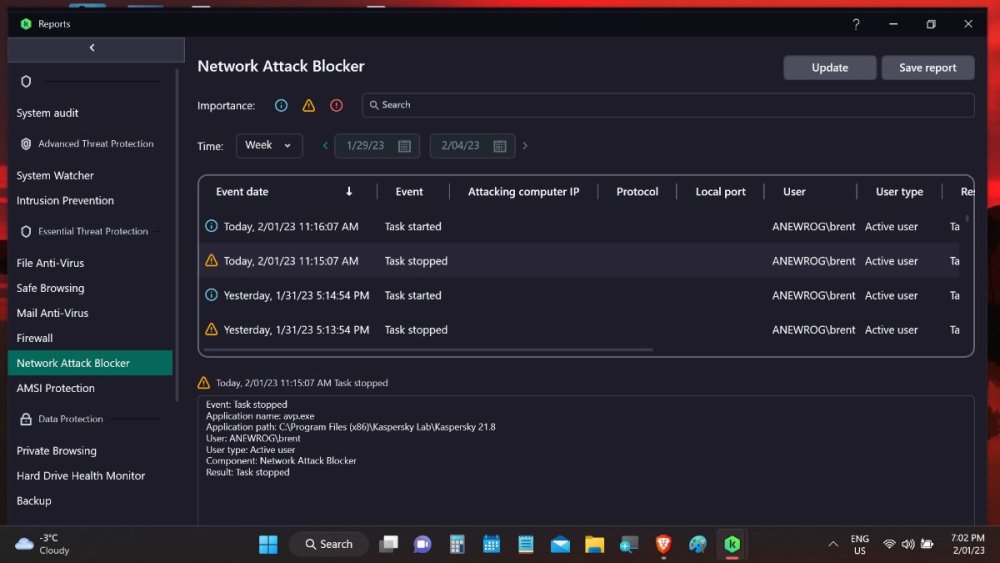This screenshot has height=563, width=1000.
Task: Click the Save report button
Action: click(927, 68)
